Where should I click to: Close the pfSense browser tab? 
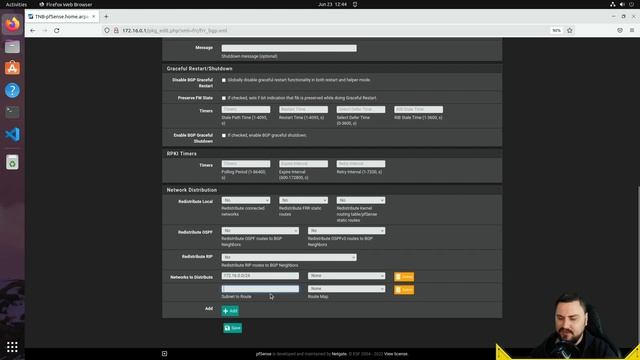(x=93, y=17)
